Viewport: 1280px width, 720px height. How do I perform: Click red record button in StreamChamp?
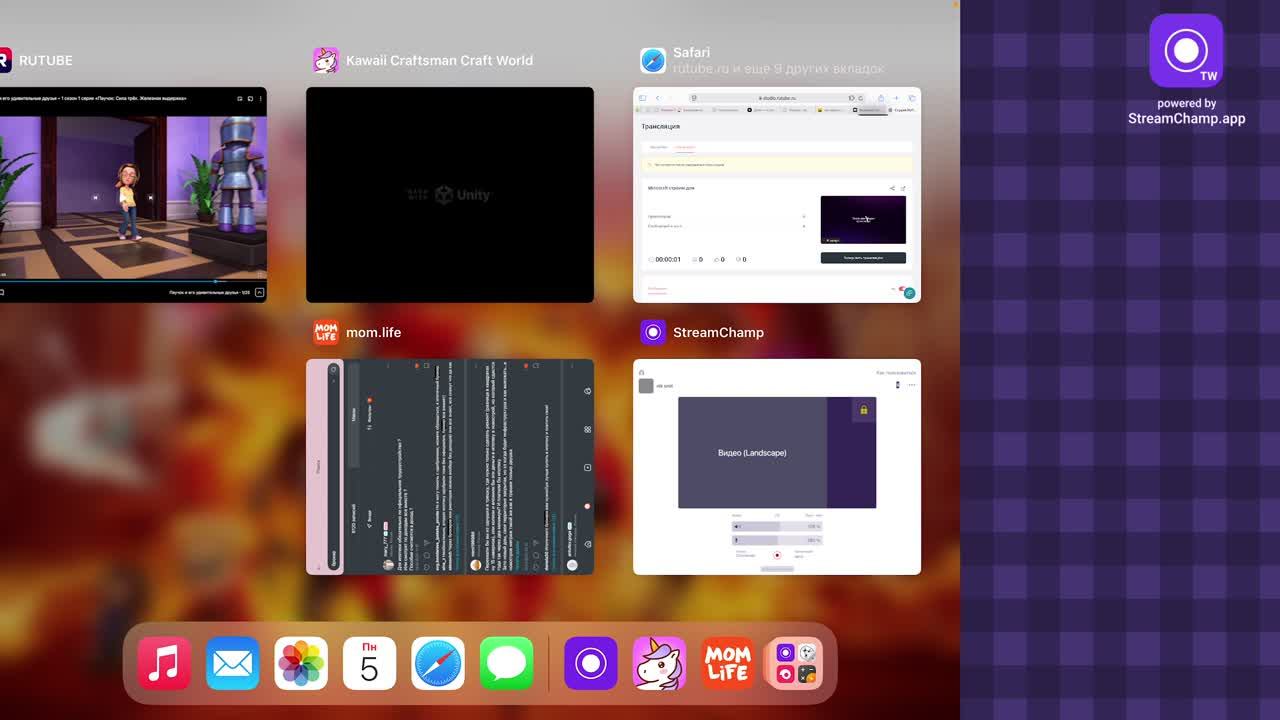coord(777,555)
